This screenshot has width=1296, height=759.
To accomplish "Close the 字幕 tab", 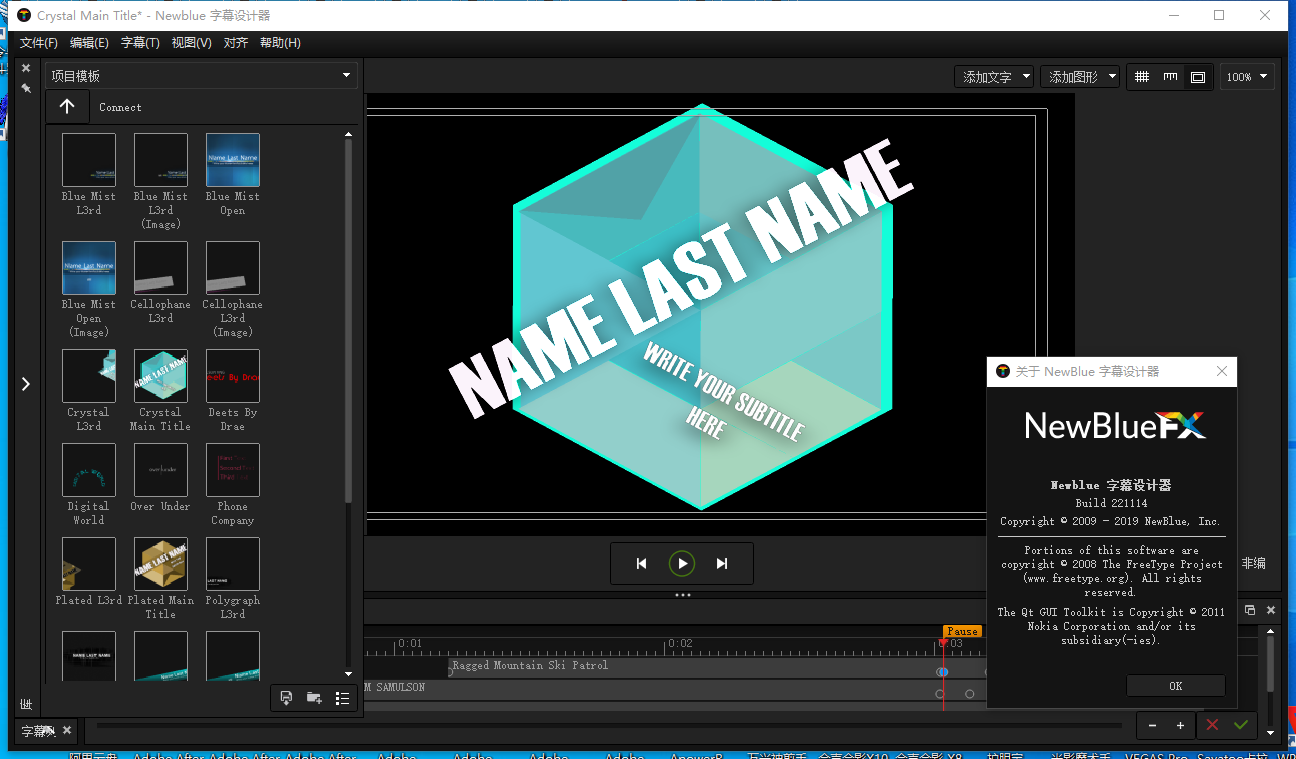I will pyautogui.click(x=67, y=731).
